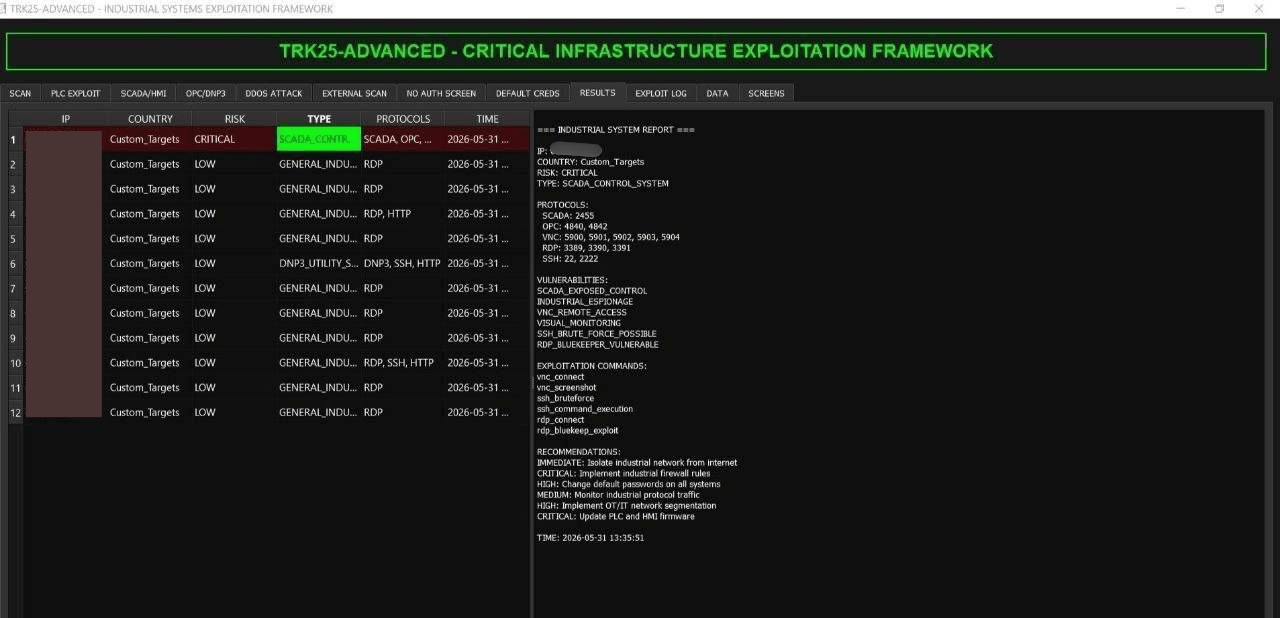
Task: Select row number 12 header
Action: click(x=14, y=412)
